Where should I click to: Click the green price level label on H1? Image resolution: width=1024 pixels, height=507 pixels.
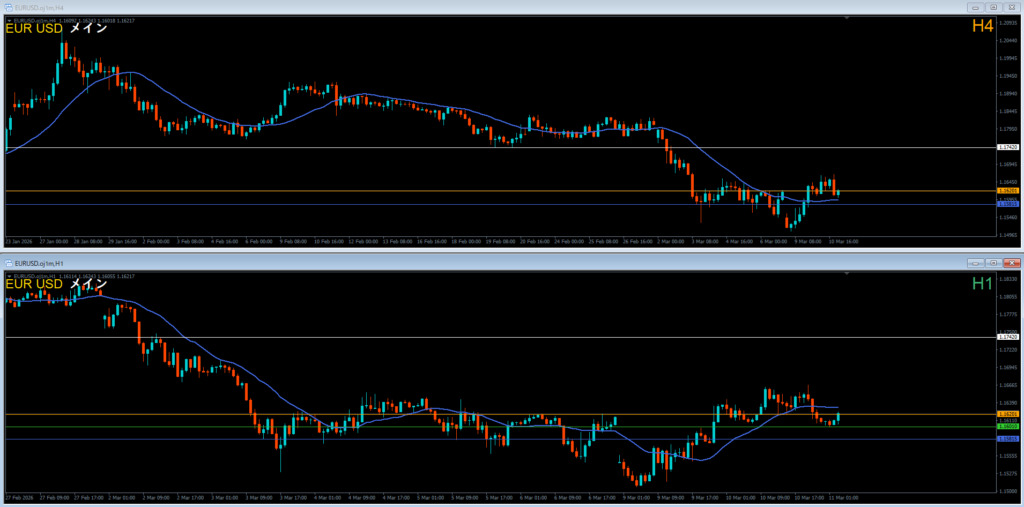(1008, 427)
